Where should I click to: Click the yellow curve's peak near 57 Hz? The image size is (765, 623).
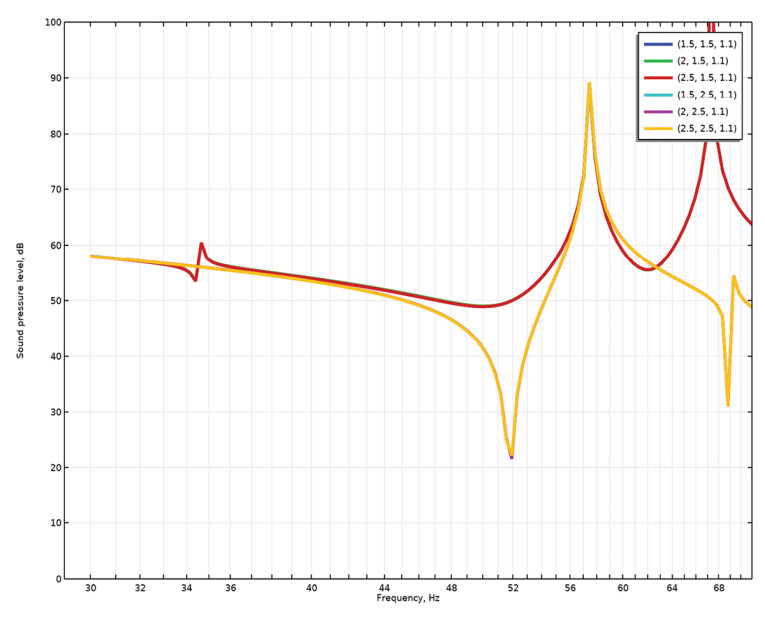pyautogui.click(x=589, y=84)
